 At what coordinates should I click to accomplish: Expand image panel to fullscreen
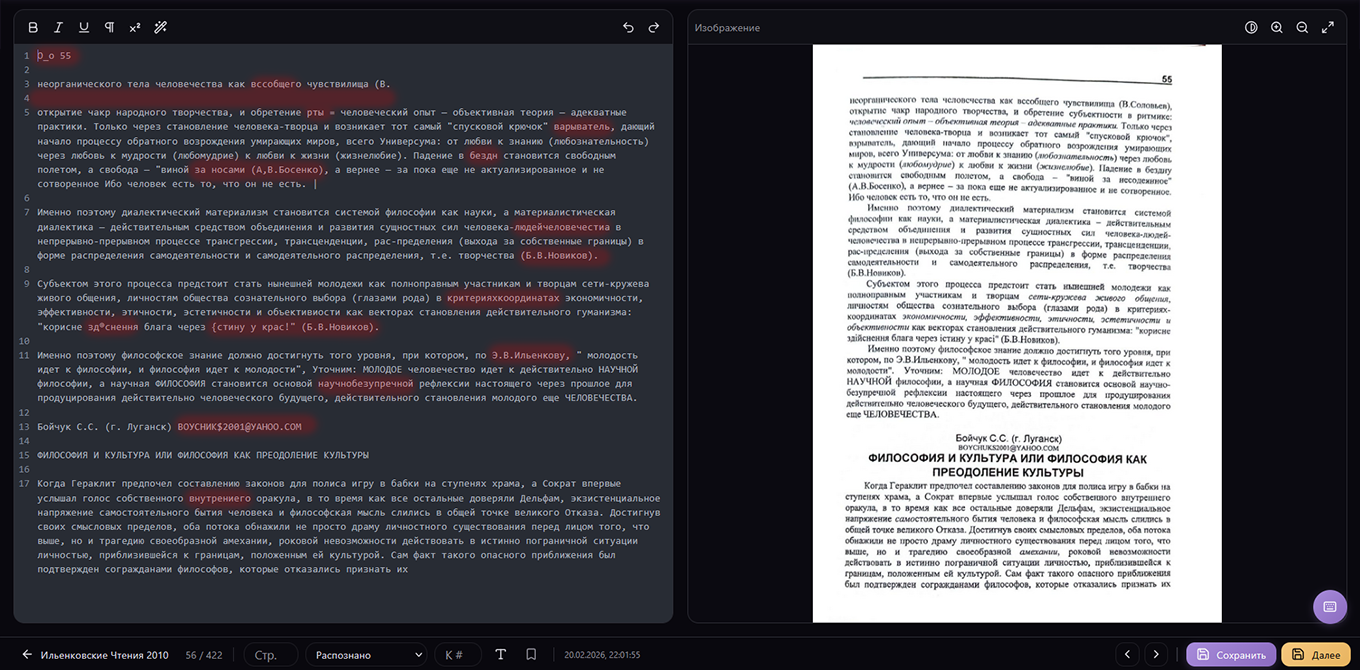point(1328,28)
